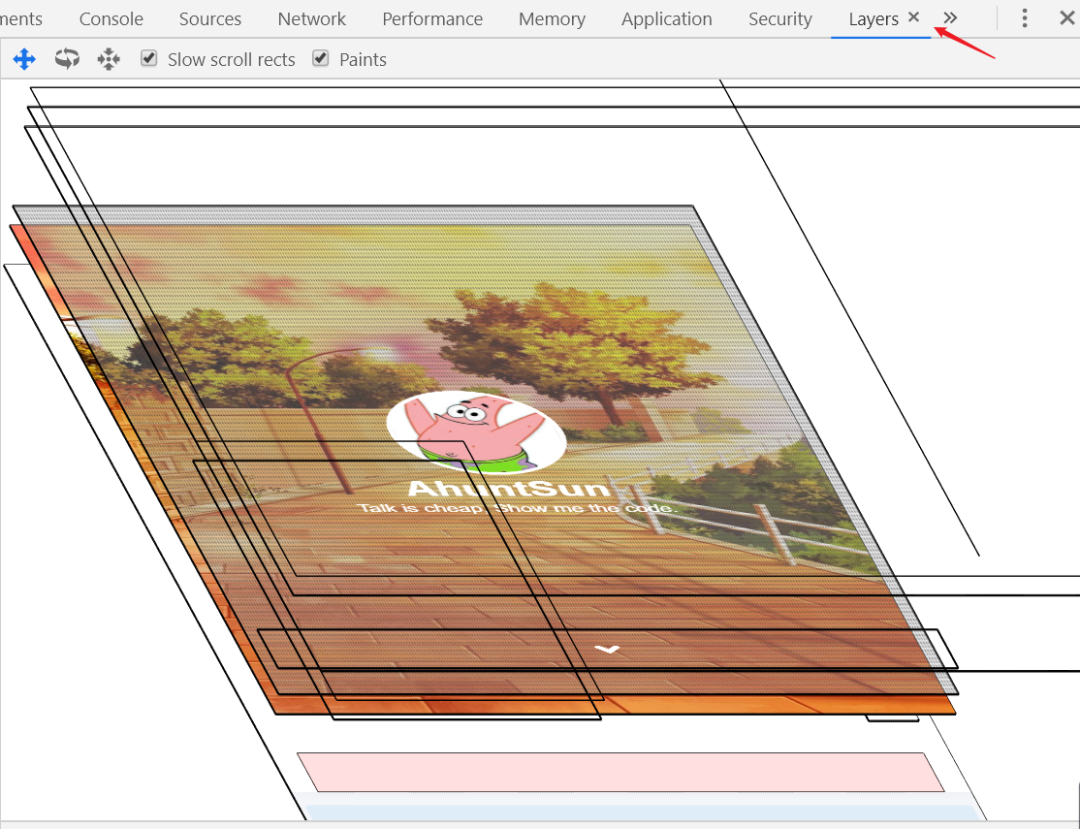The height and width of the screenshot is (829, 1080).
Task: Disable the Paints checkbox
Action: (321, 59)
